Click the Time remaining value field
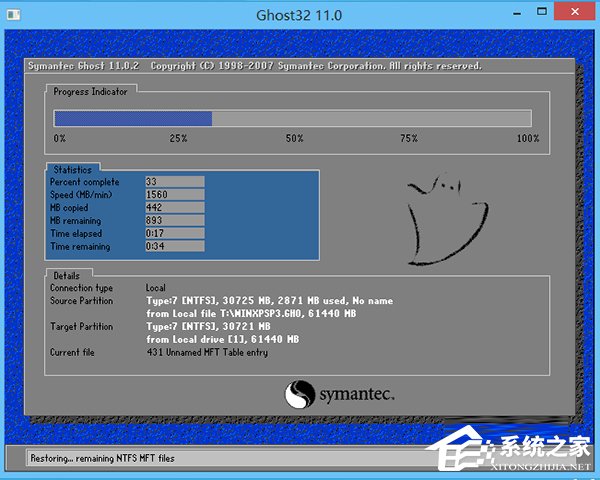Screen dimensions: 600x480 (x=173, y=247)
